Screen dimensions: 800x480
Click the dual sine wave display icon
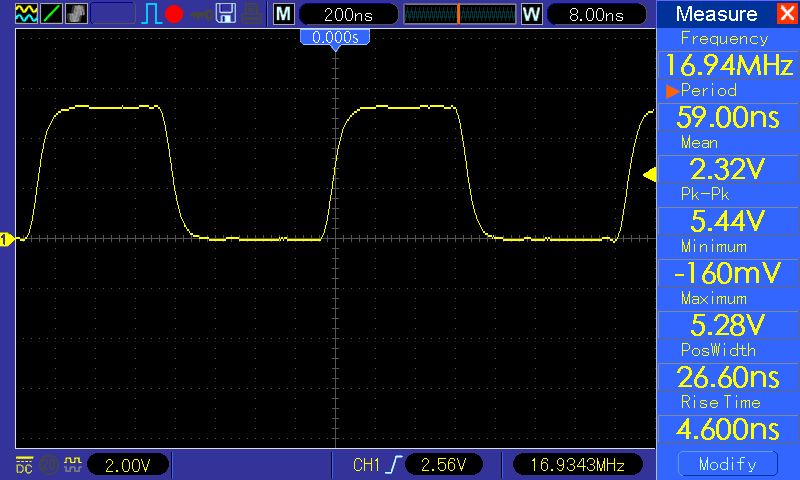[x=26, y=13]
